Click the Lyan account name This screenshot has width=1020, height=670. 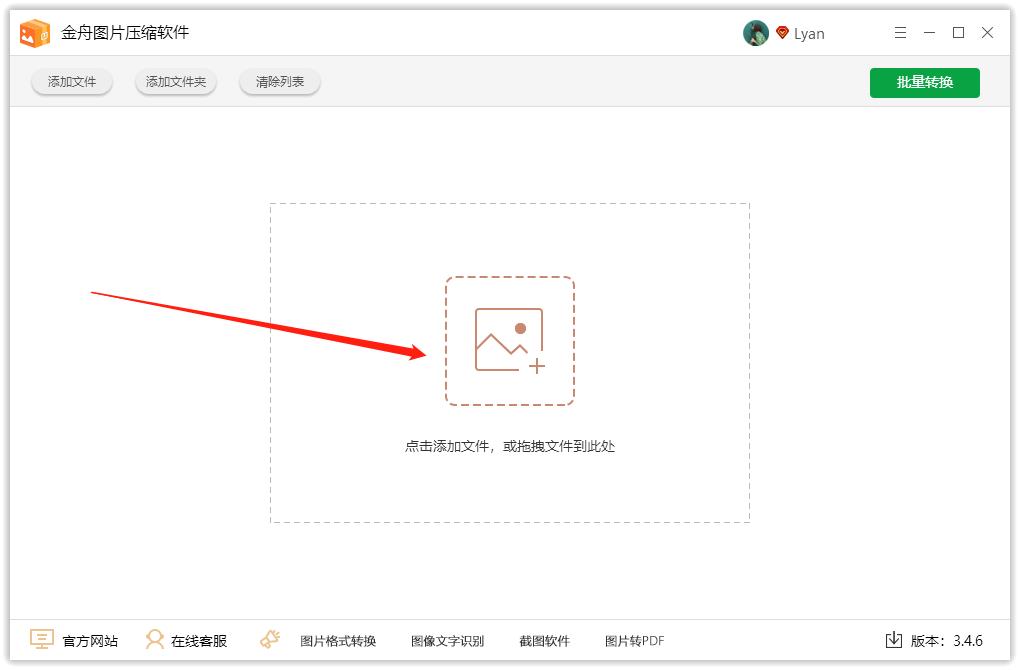tap(810, 32)
